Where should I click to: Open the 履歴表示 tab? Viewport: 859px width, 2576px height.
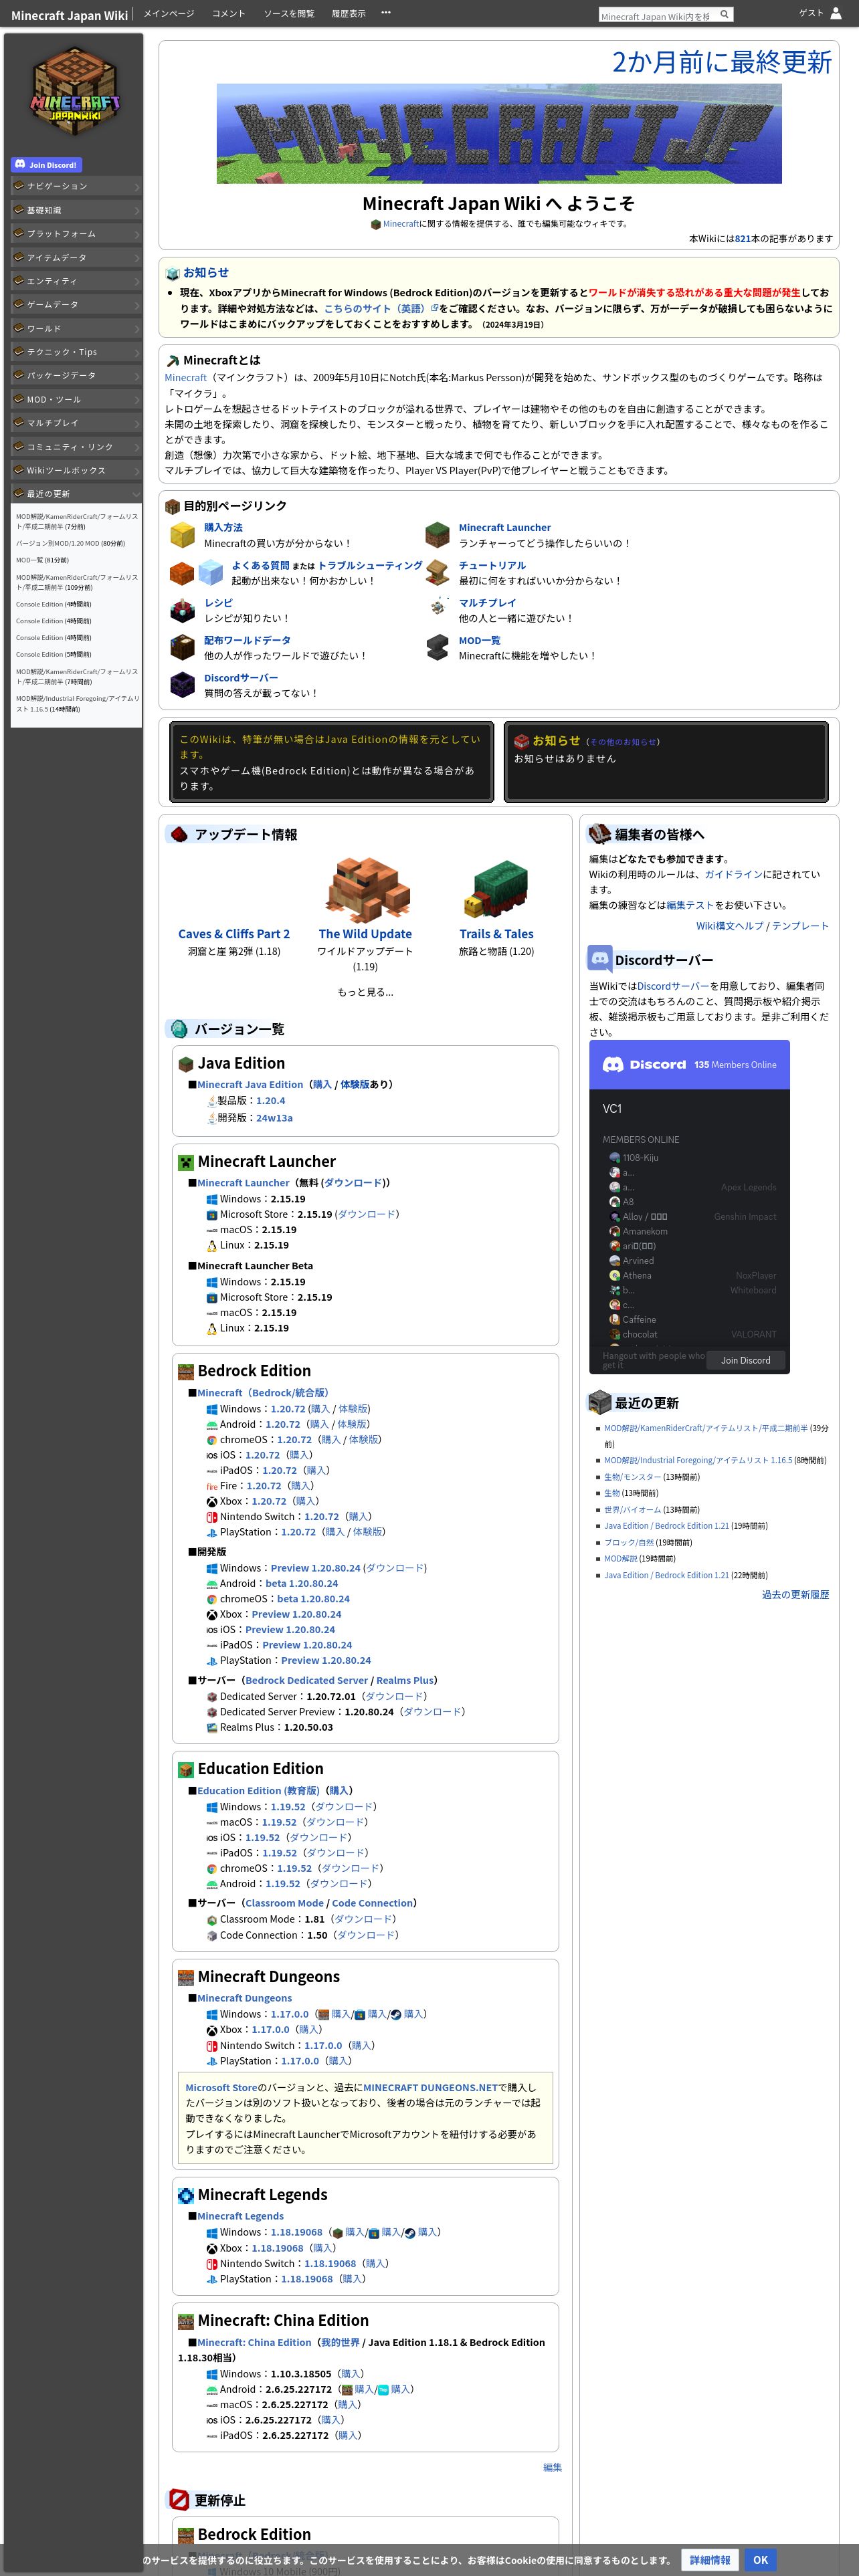point(349,13)
